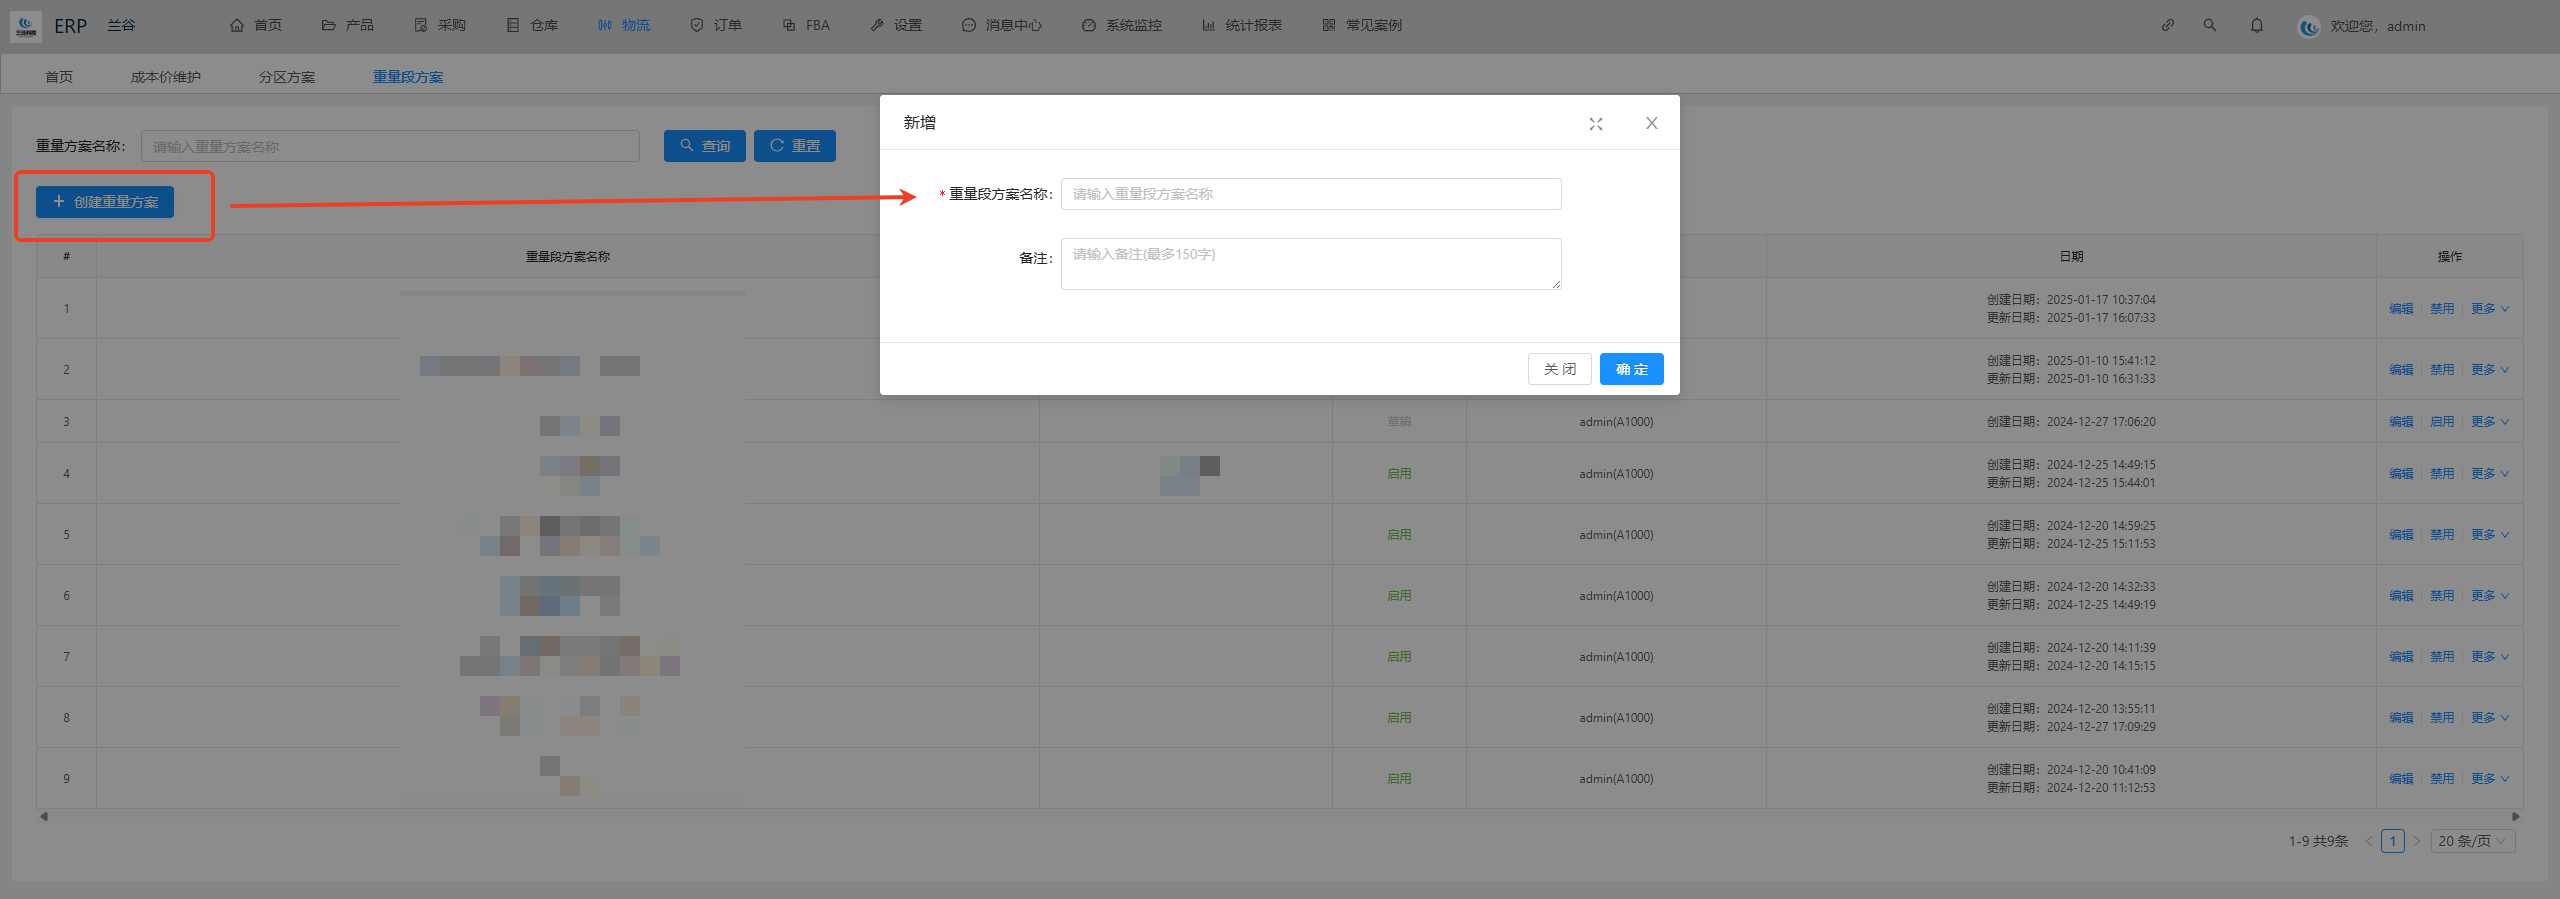Click the 确定 button in the dialog
2560x899 pixels.
coord(1631,369)
